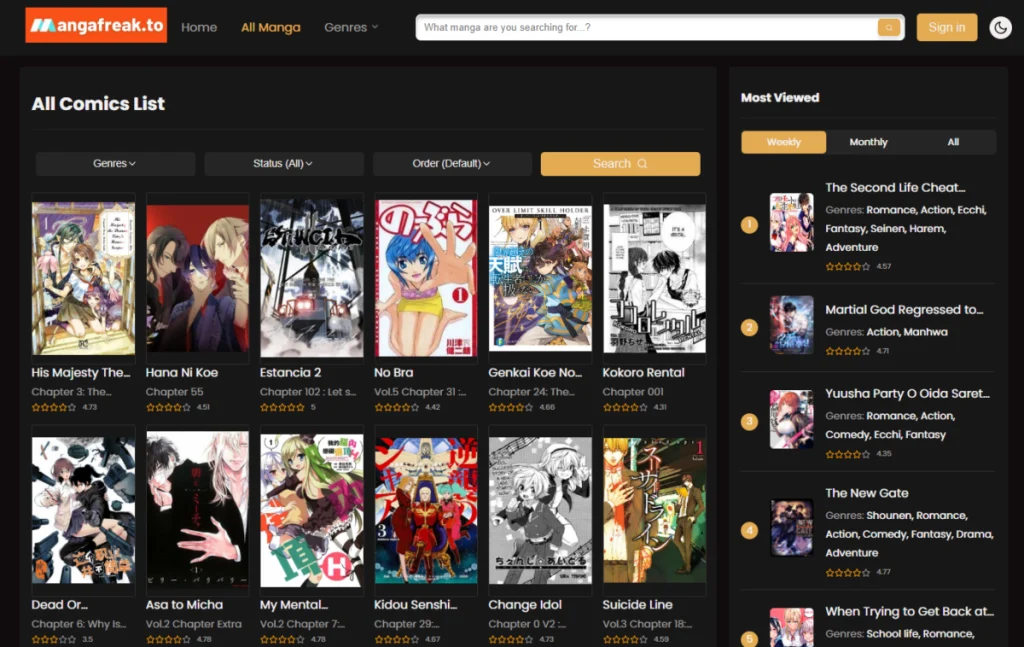This screenshot has height=647, width=1024.
Task: Open Chapter 001 of Kokoro Rental
Action: [x=633, y=392]
